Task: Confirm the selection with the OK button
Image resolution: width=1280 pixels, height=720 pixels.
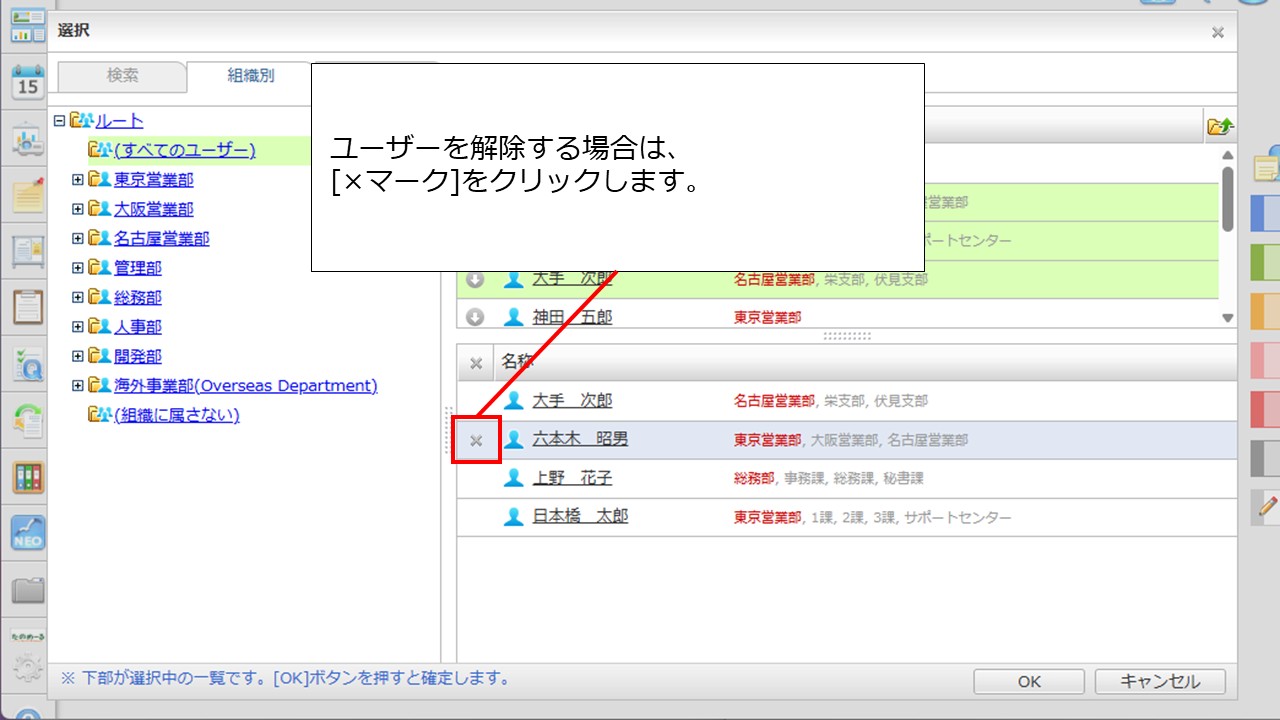Action: pos(1029,682)
